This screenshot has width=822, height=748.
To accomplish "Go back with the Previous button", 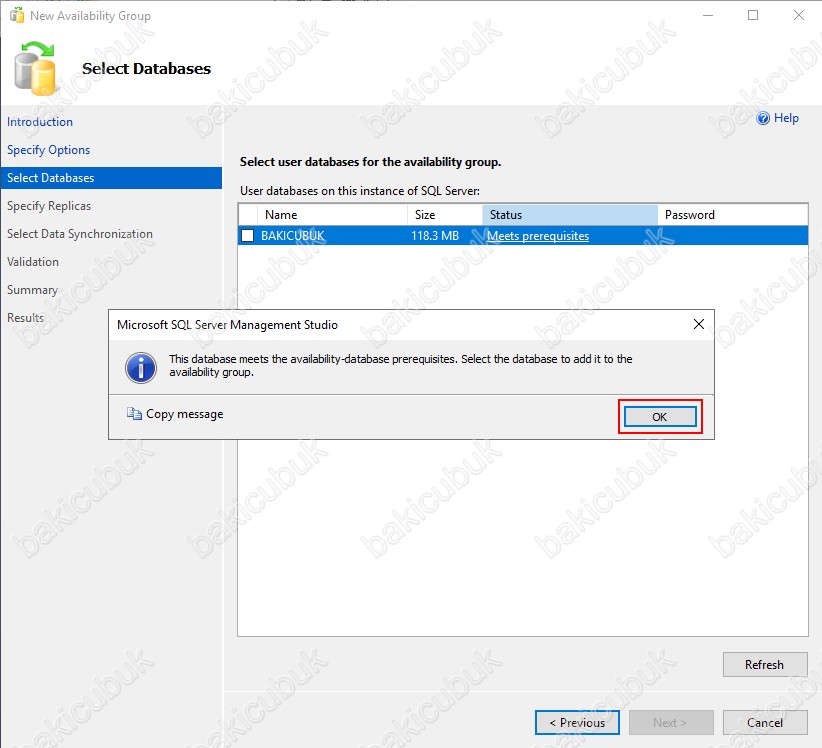I will click(x=577, y=723).
